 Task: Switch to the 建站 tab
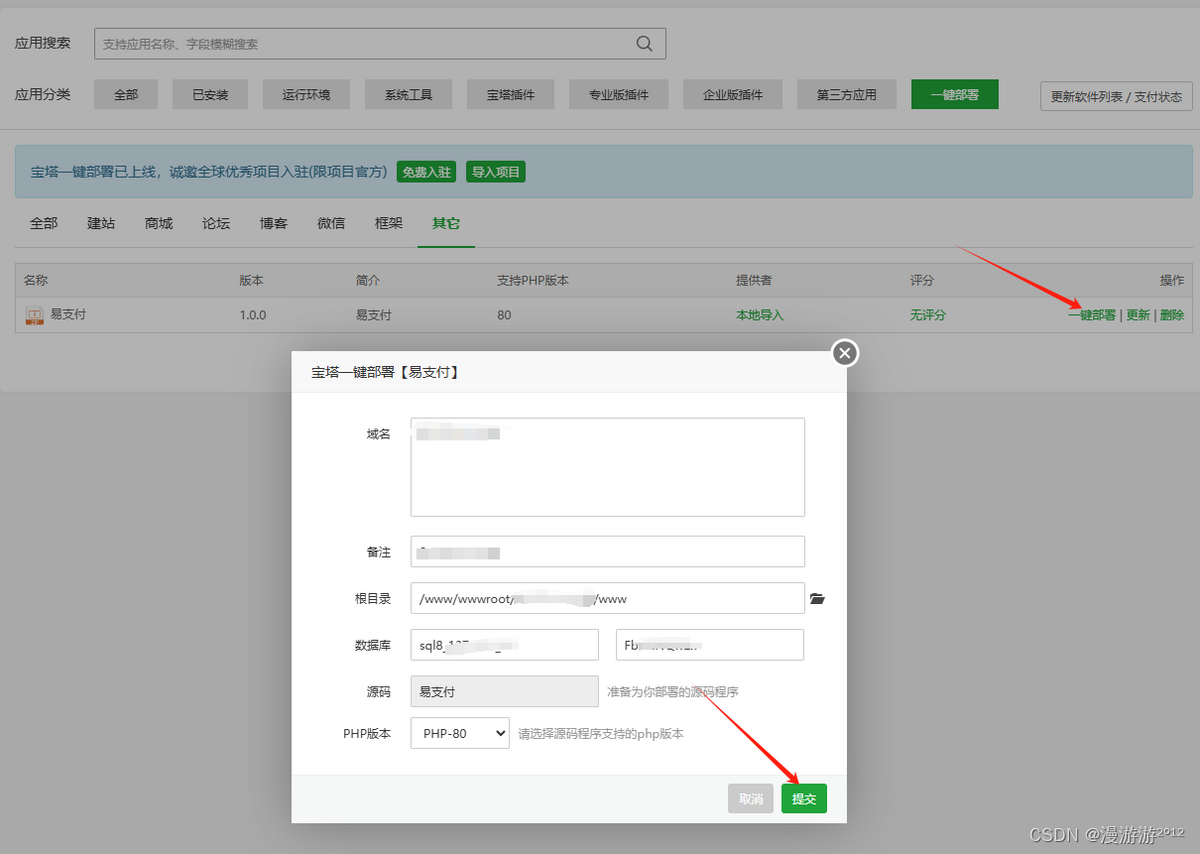101,223
